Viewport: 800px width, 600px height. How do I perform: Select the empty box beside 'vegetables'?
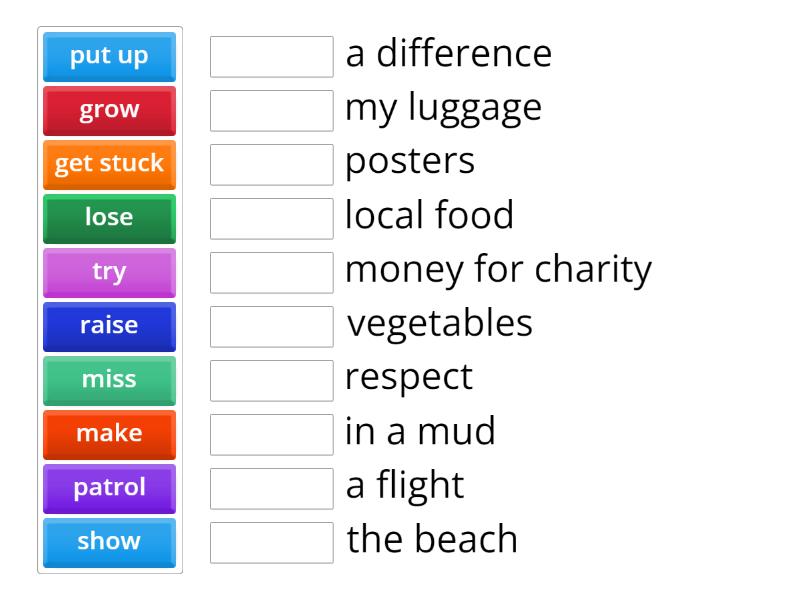click(271, 327)
